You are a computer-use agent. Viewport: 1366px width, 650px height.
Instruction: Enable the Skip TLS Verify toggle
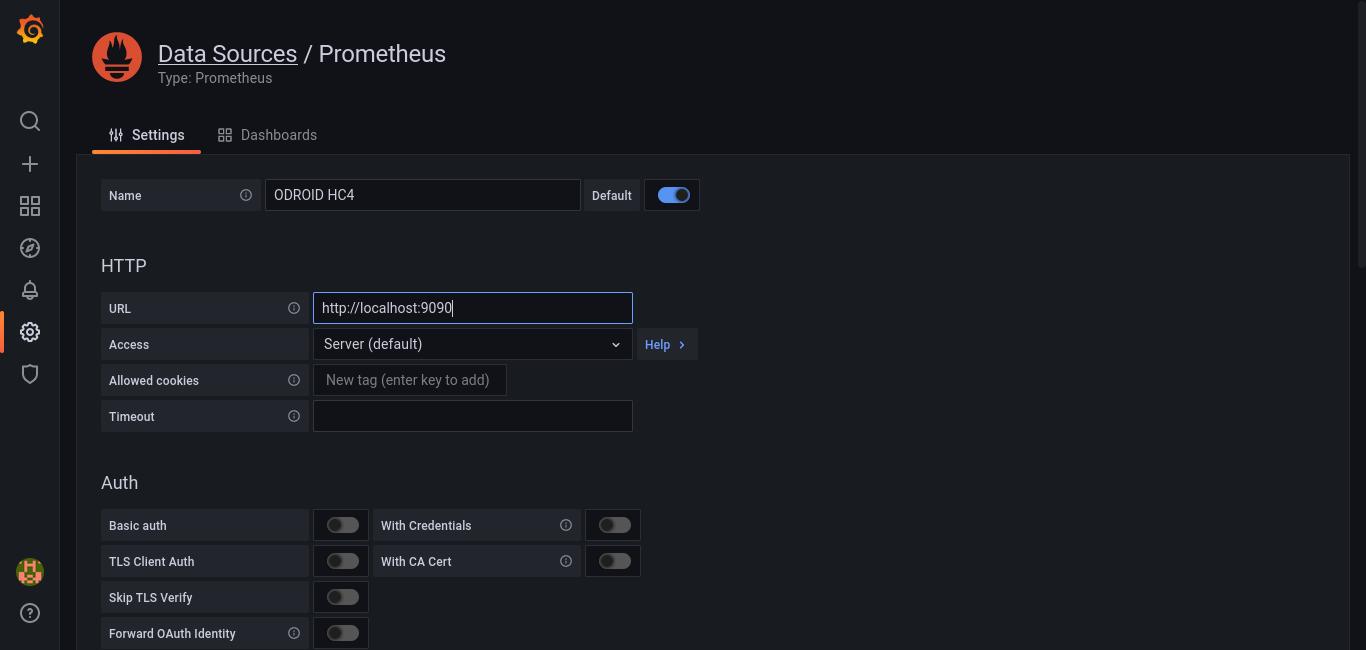pos(342,597)
